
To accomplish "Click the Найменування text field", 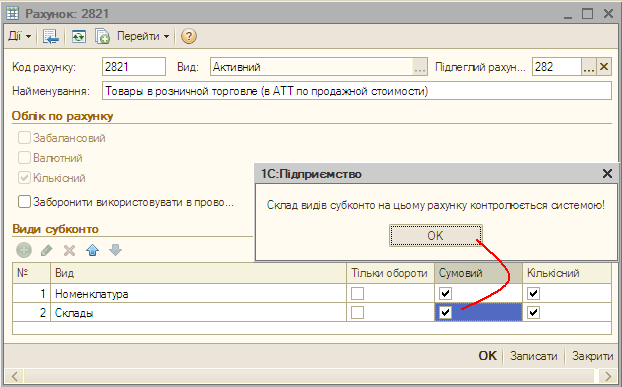I will click(357, 91).
